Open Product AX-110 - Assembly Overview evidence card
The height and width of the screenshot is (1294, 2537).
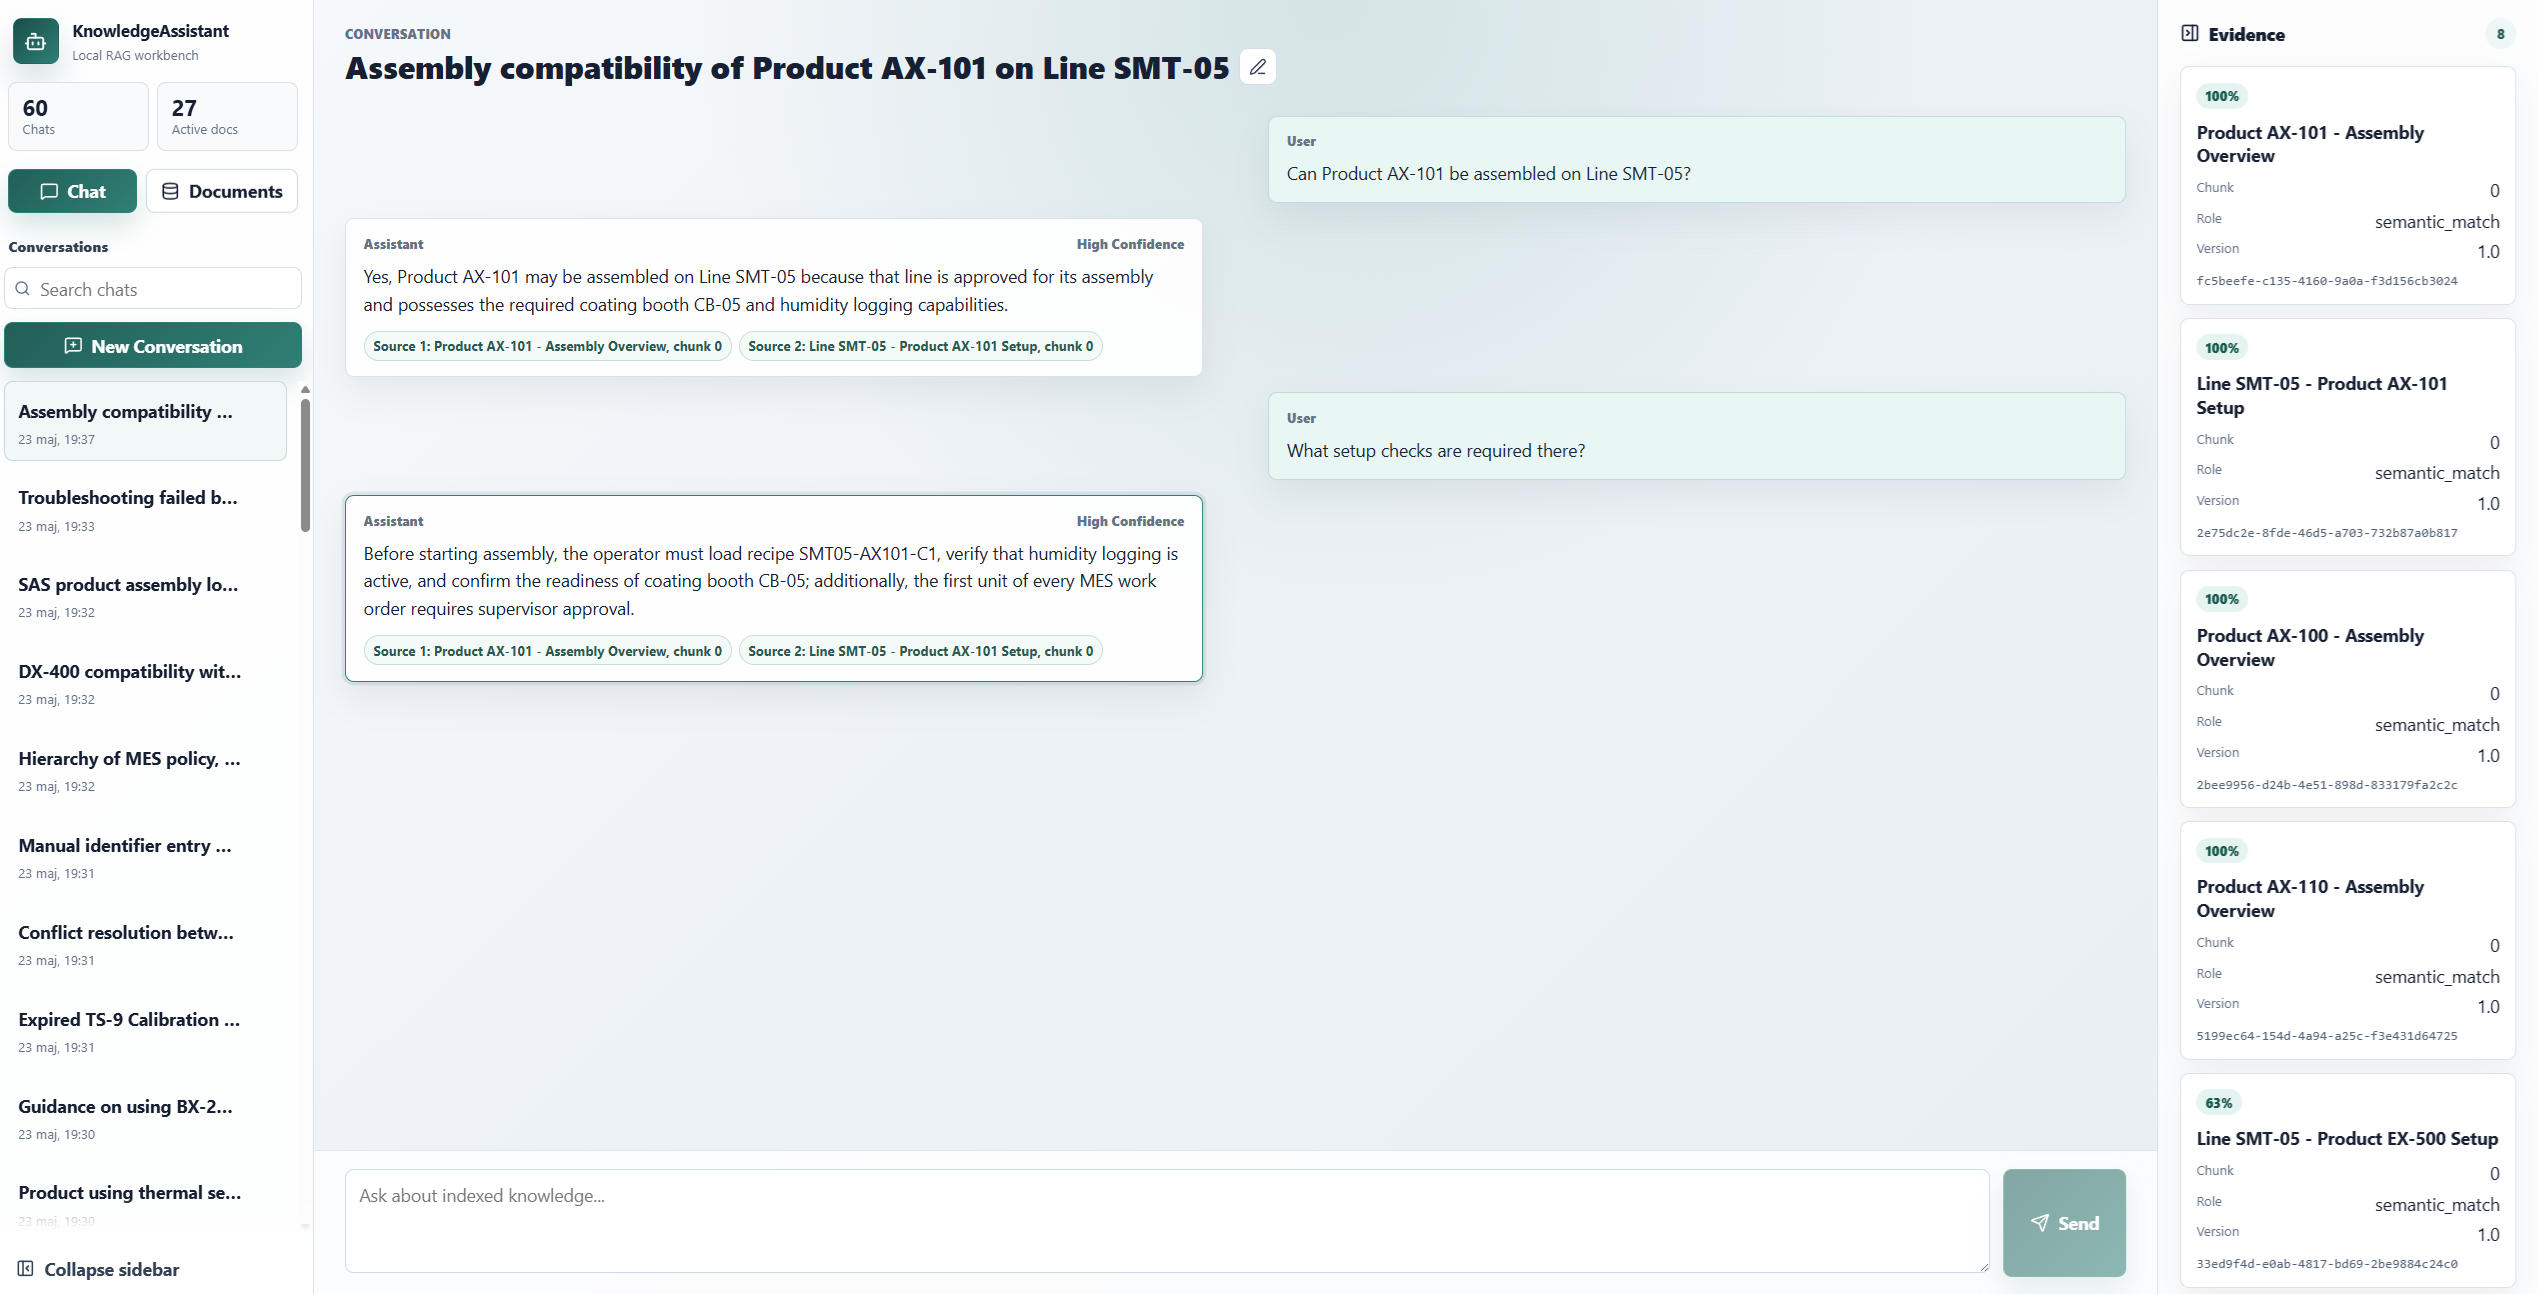point(2347,940)
